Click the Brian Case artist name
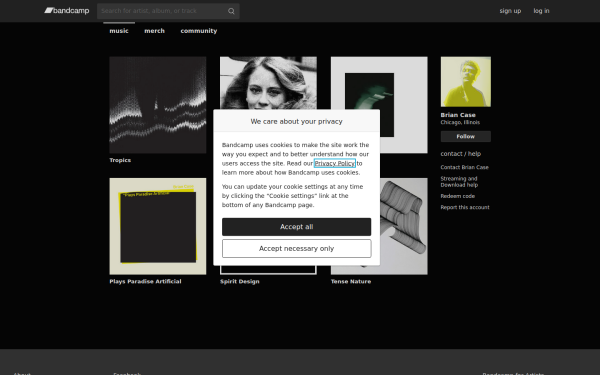This screenshot has height=375, width=600. 458,115
